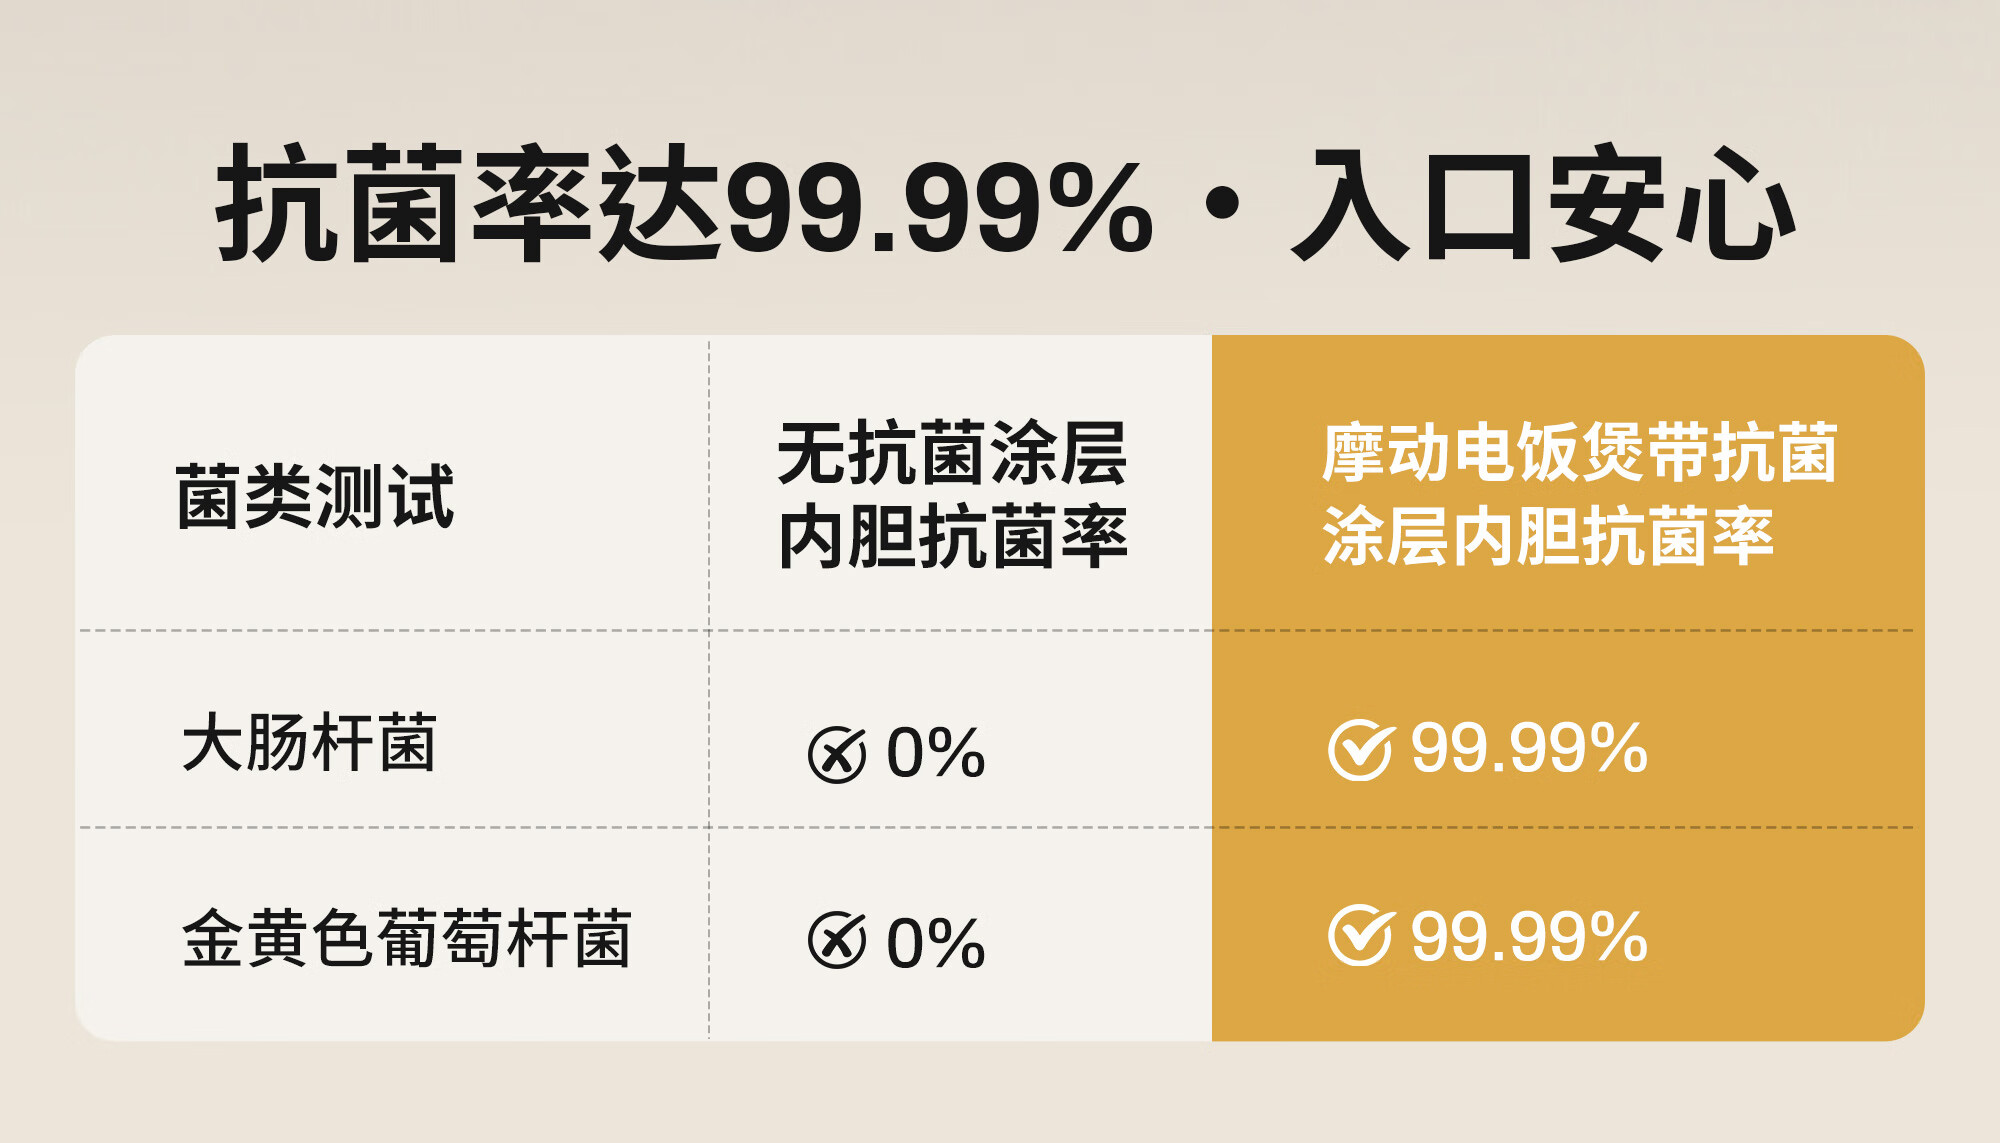The height and width of the screenshot is (1143, 2000).
Task: Click 涂层内胆抗菌率 text in the yellow header
Action: pos(1548,536)
